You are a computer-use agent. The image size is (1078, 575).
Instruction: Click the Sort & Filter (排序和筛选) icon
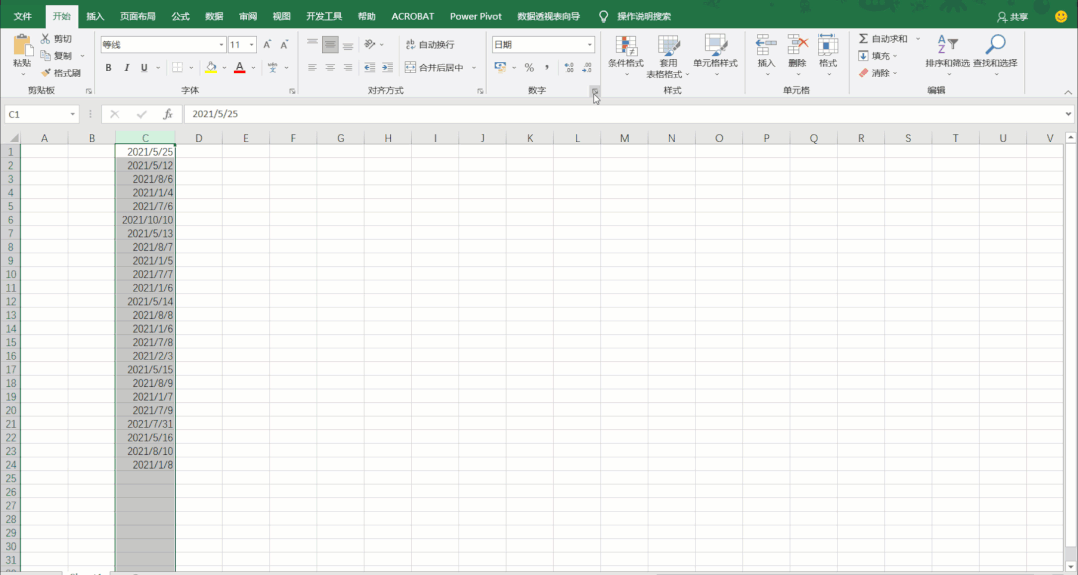click(x=947, y=45)
